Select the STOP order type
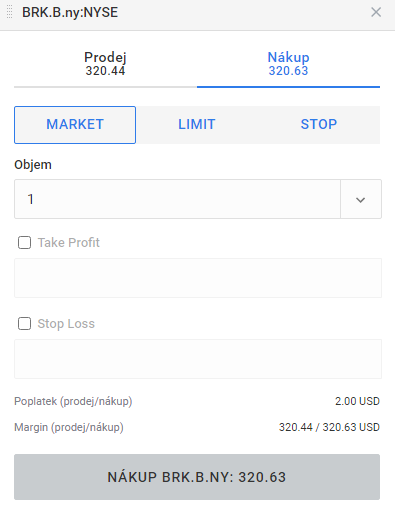Image resolution: width=395 pixels, height=517 pixels. pos(319,125)
